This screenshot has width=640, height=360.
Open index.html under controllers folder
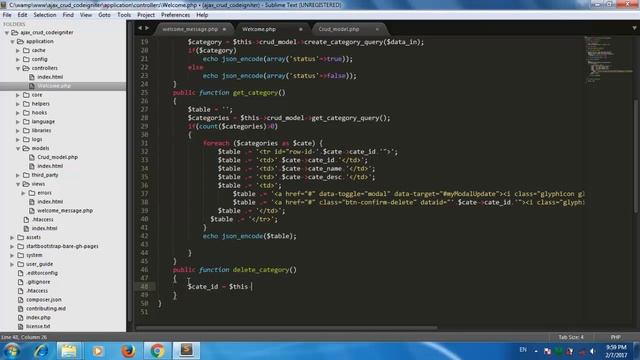50,77
